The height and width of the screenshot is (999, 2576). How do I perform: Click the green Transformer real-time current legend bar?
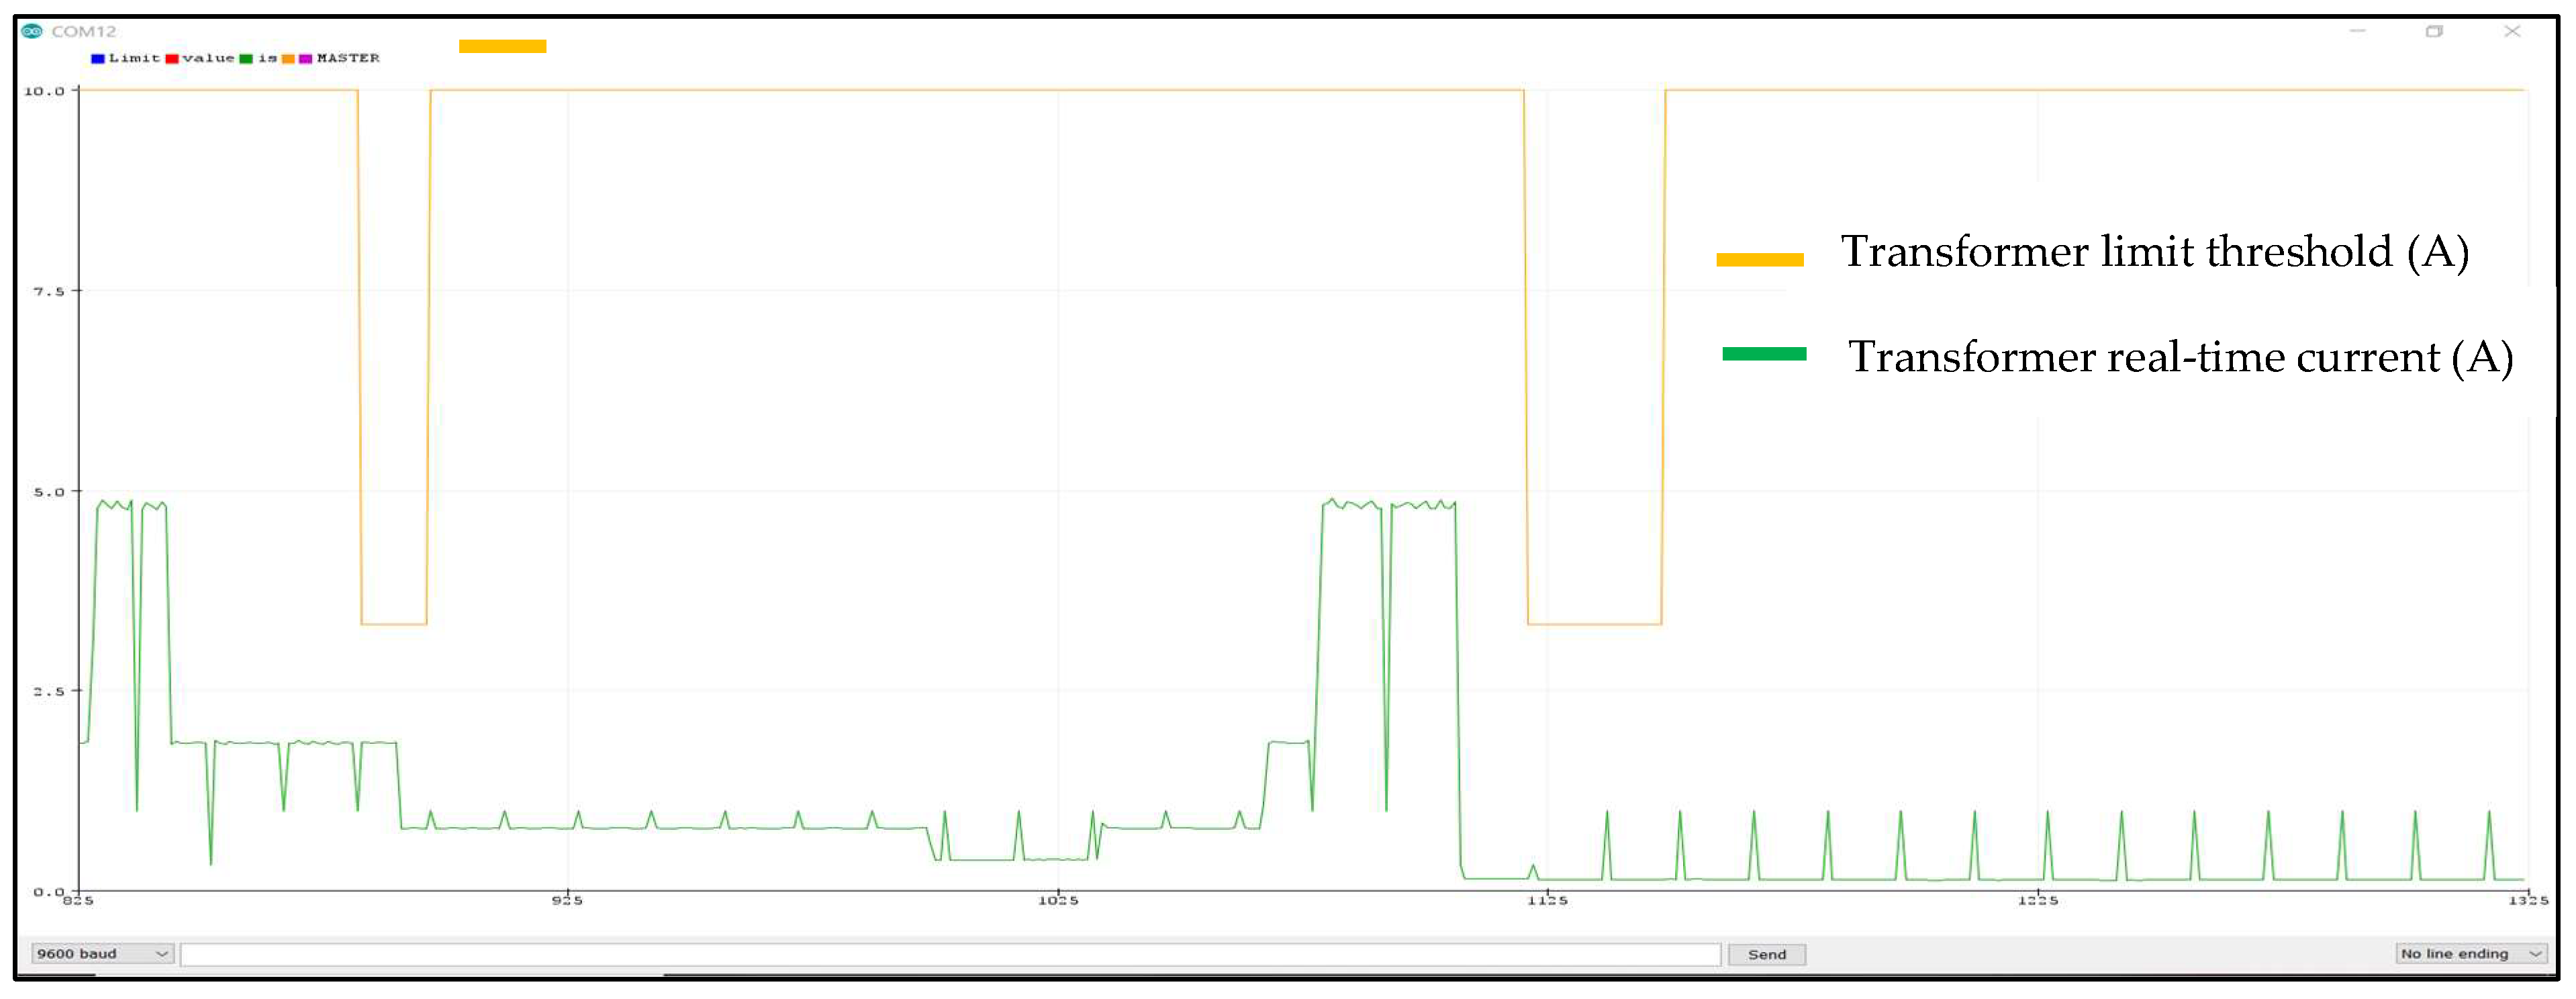(x=1764, y=354)
